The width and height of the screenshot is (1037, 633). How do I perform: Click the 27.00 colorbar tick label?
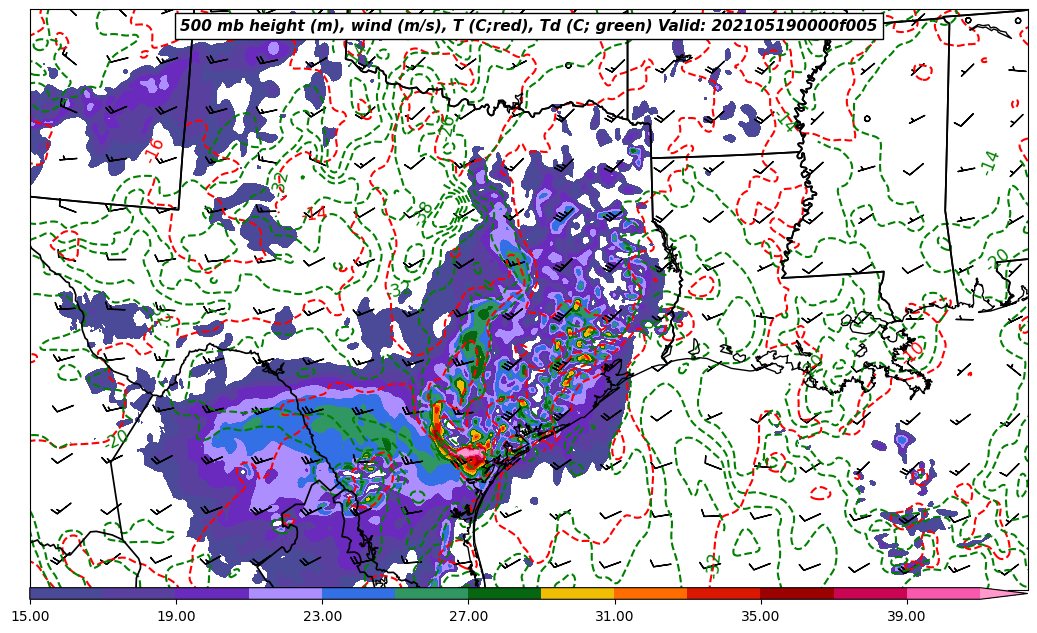tap(468, 616)
